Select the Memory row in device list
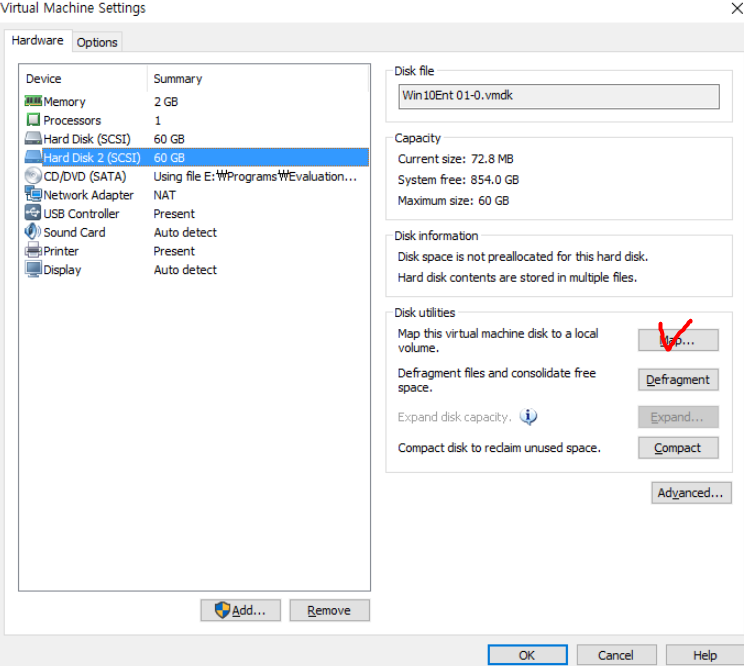 click(x=196, y=102)
